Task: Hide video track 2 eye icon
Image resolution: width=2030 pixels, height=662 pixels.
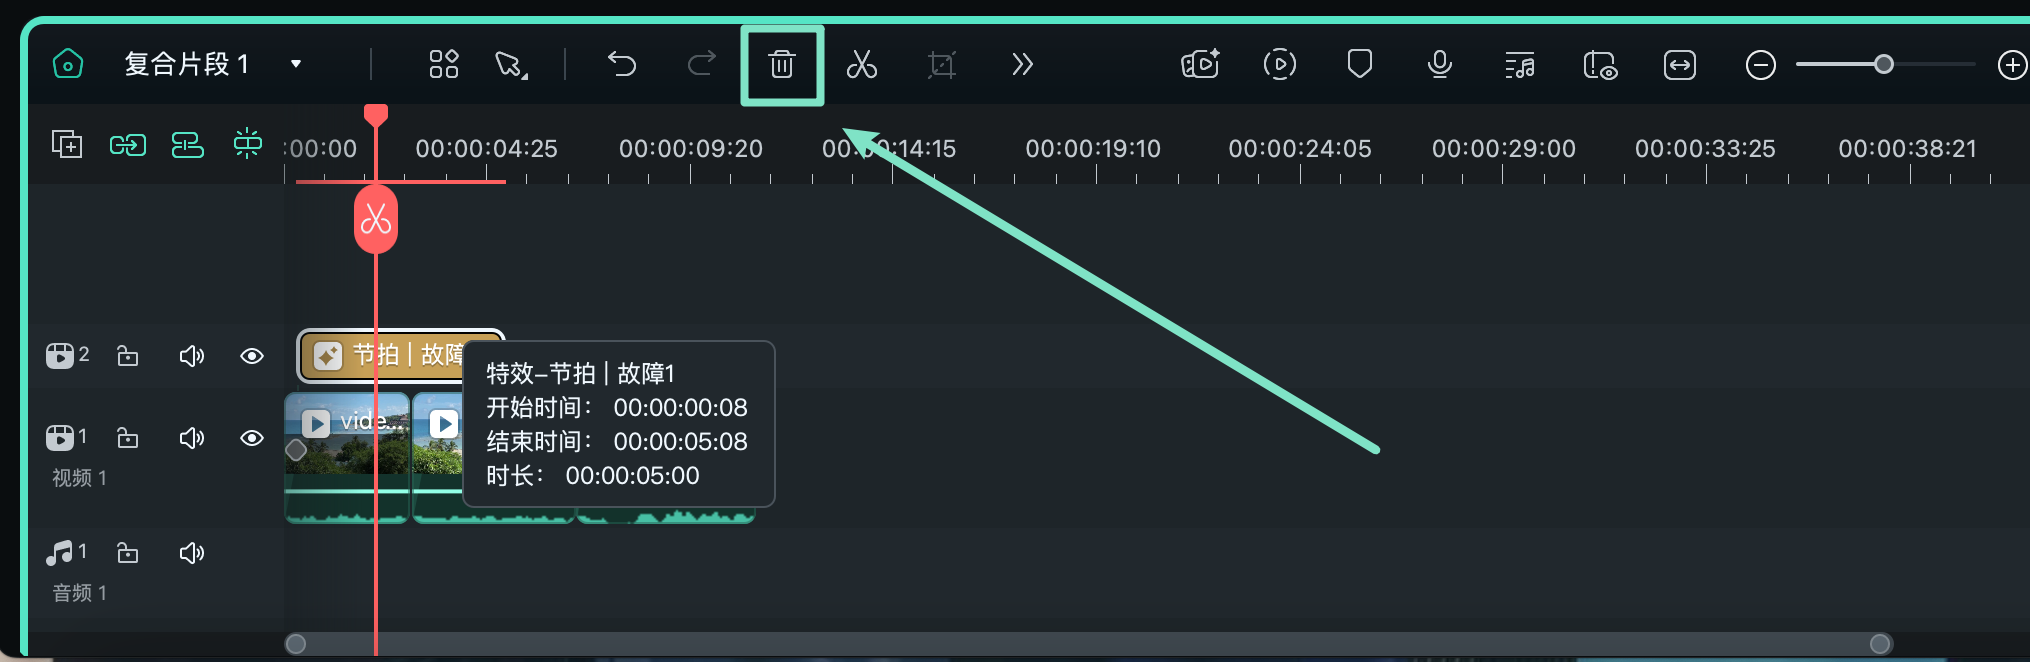Action: coord(252,356)
